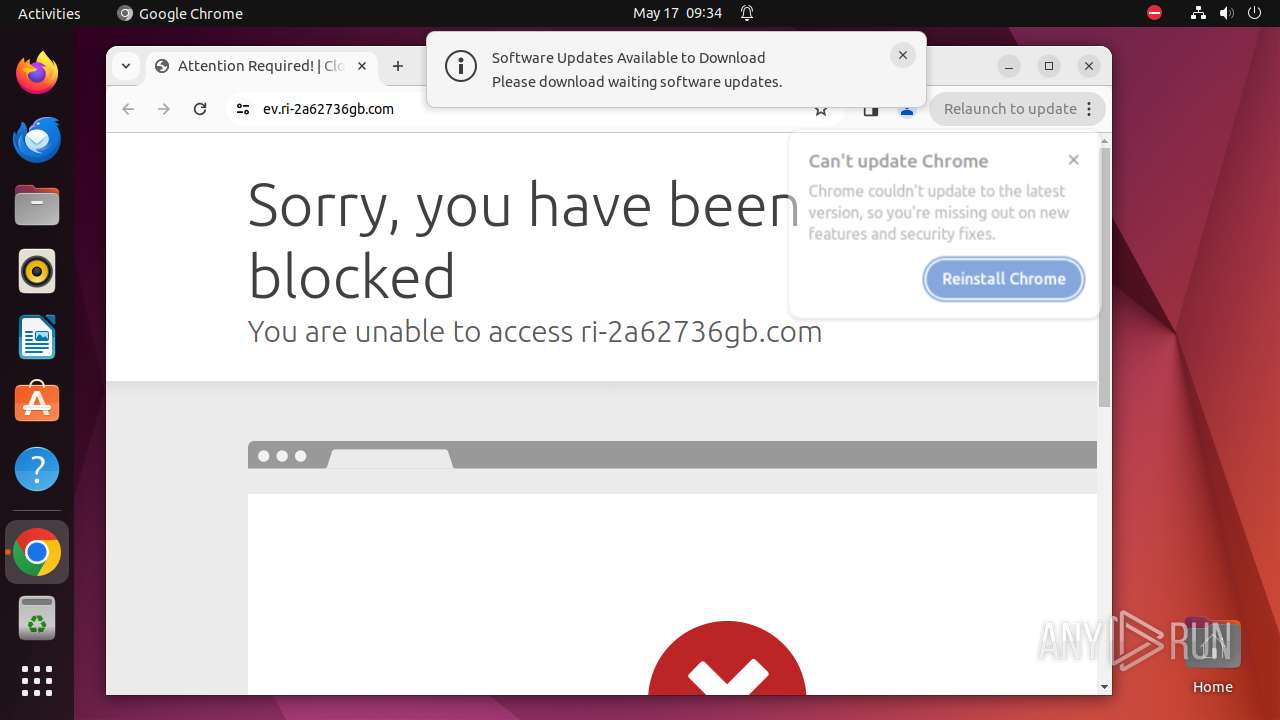Screen dimensions: 1280x720
Task: Click the volume icon in system tray
Action: click(1226, 13)
